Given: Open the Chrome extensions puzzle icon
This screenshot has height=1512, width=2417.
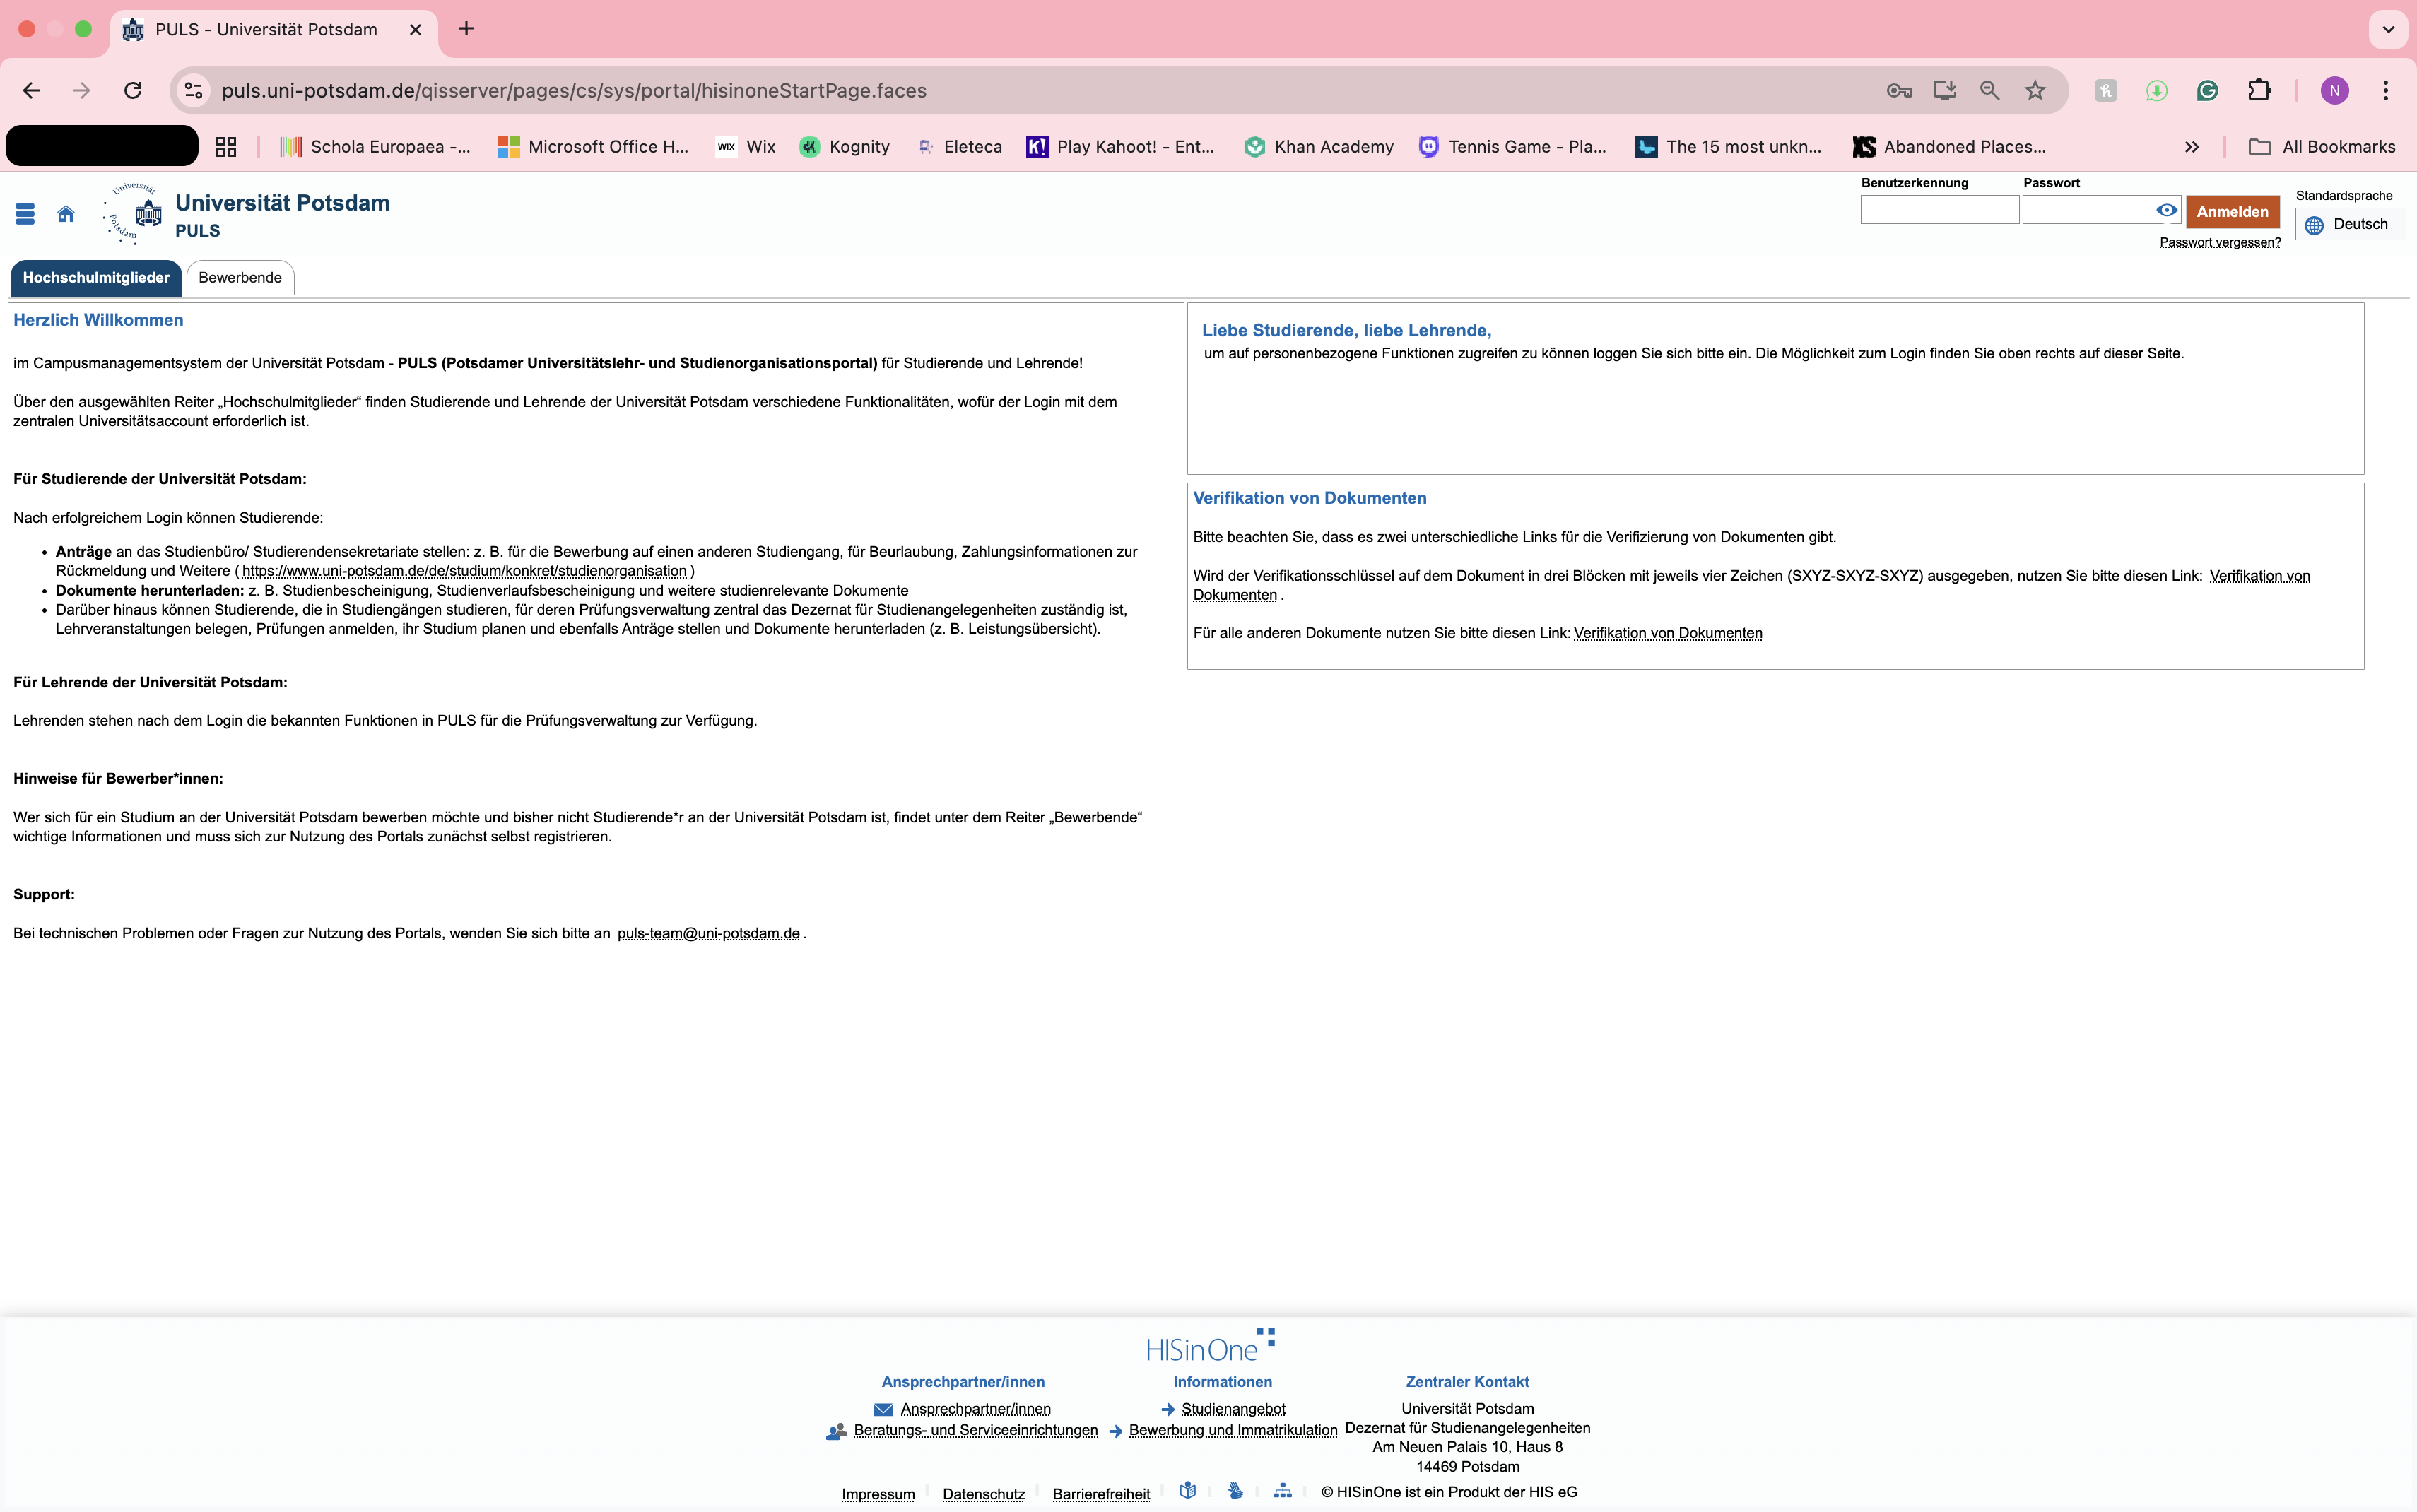Looking at the screenshot, I should tap(2259, 91).
